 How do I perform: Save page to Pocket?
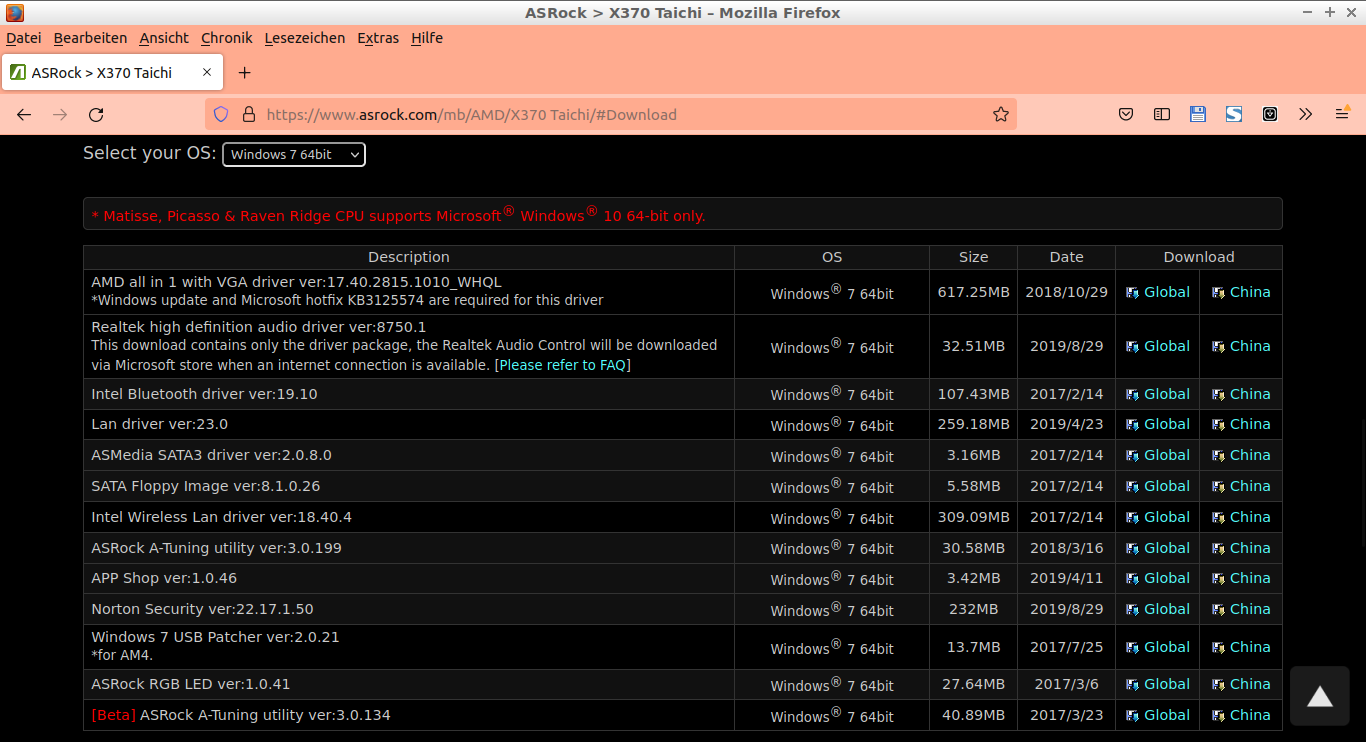pyautogui.click(x=1126, y=115)
